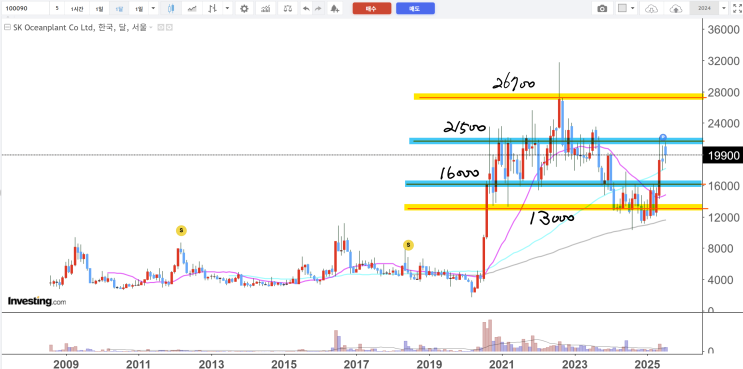Screen dimensions: 743x369
Task: Select the 5 minute interval
Action: [x=57, y=9]
